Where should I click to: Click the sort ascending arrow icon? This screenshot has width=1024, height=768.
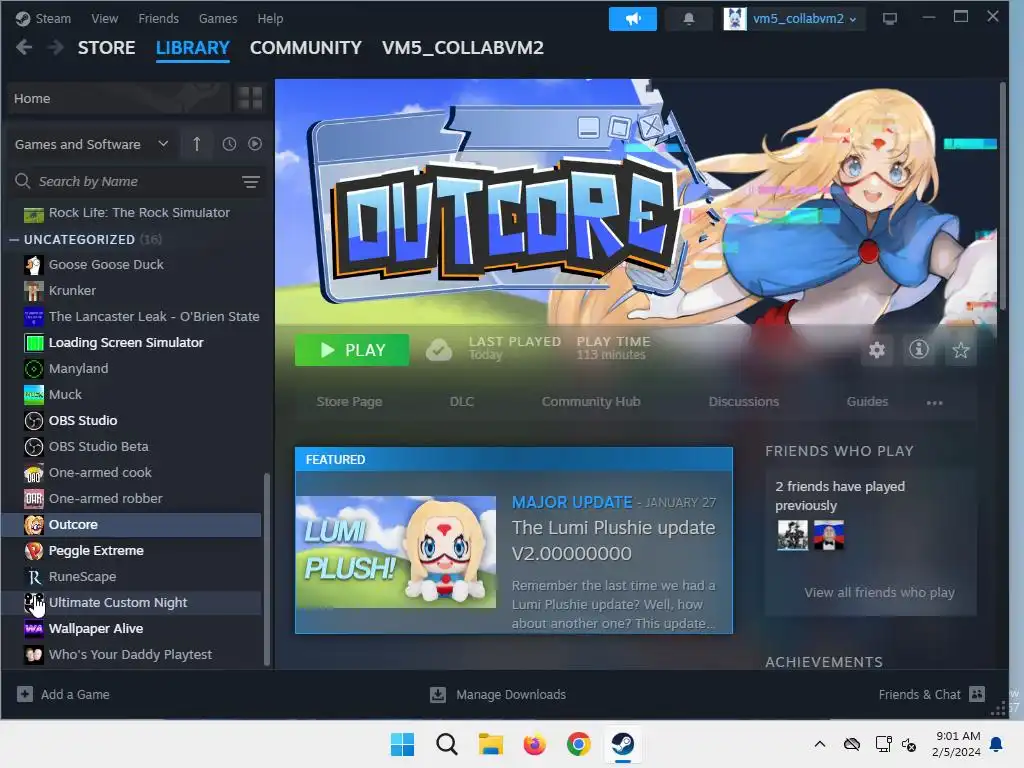click(x=197, y=144)
